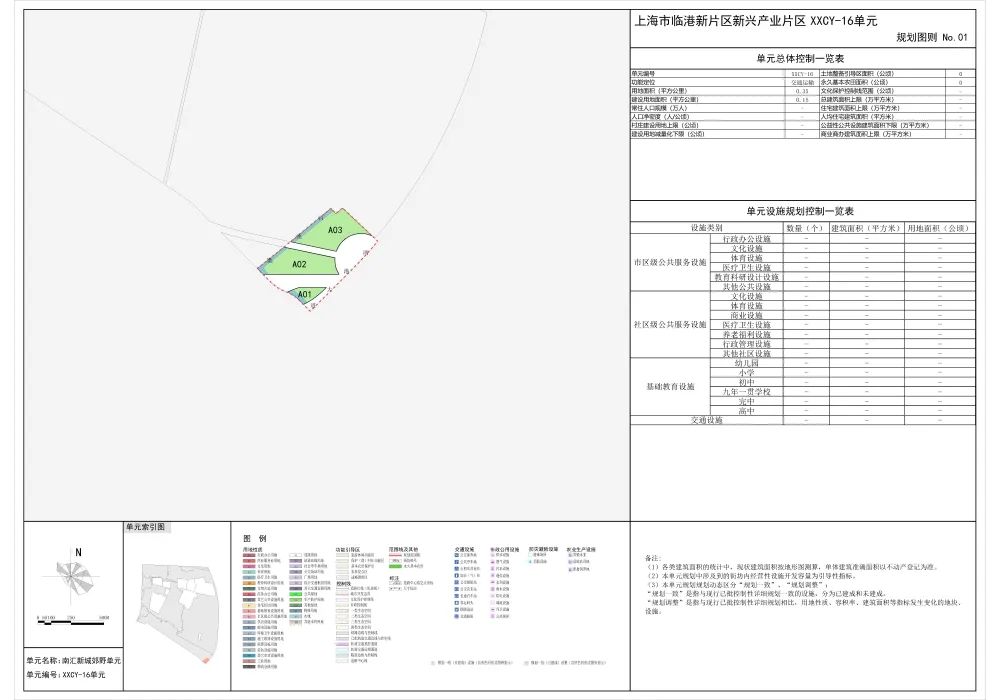The width and height of the screenshot is (1000, 700).
Task: Click the map scale bar
Action: point(73,620)
